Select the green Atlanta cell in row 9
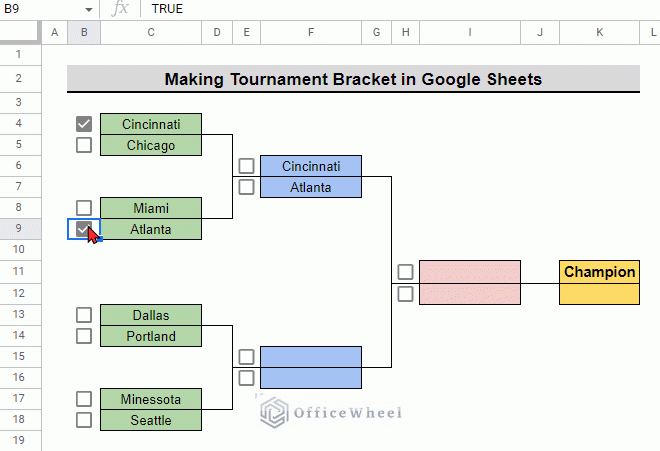Viewport: 660px width, 451px height. click(151, 229)
